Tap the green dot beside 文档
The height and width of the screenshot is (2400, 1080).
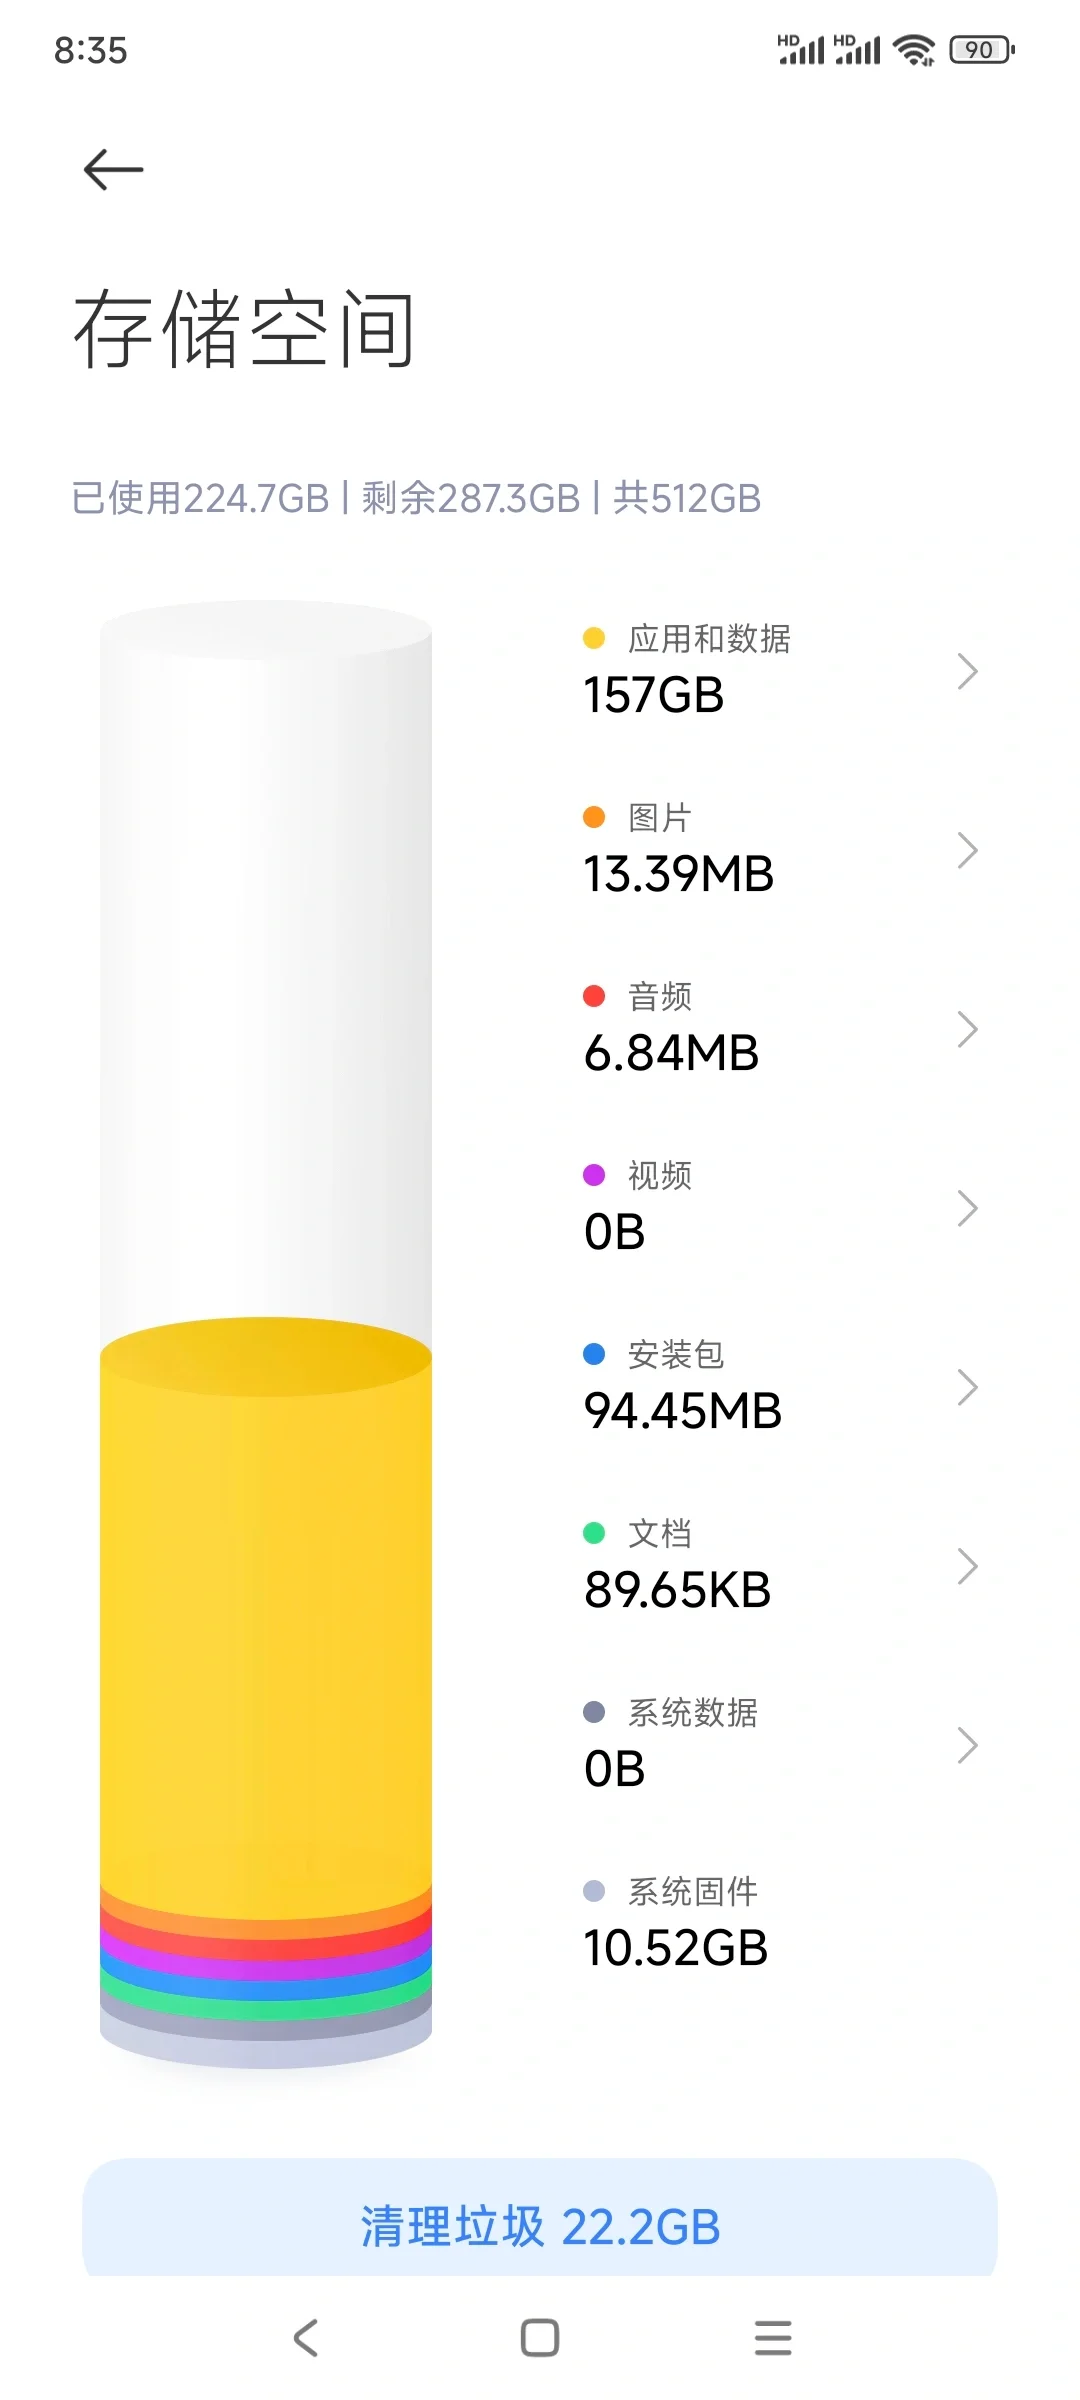(594, 1533)
